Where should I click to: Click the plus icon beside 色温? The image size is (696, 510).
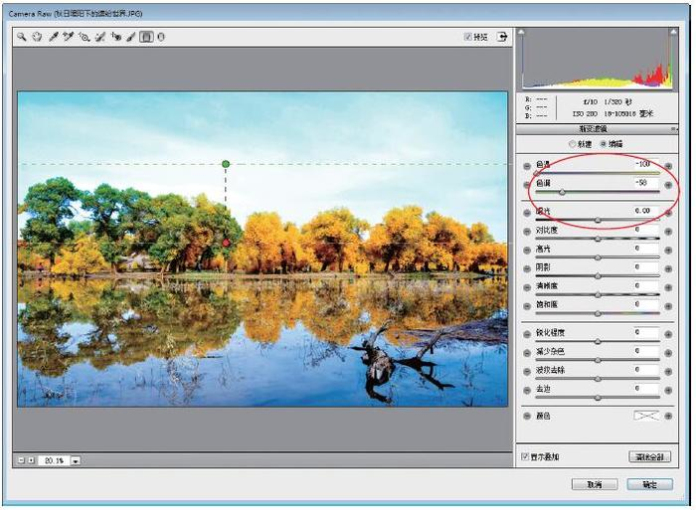(x=668, y=165)
